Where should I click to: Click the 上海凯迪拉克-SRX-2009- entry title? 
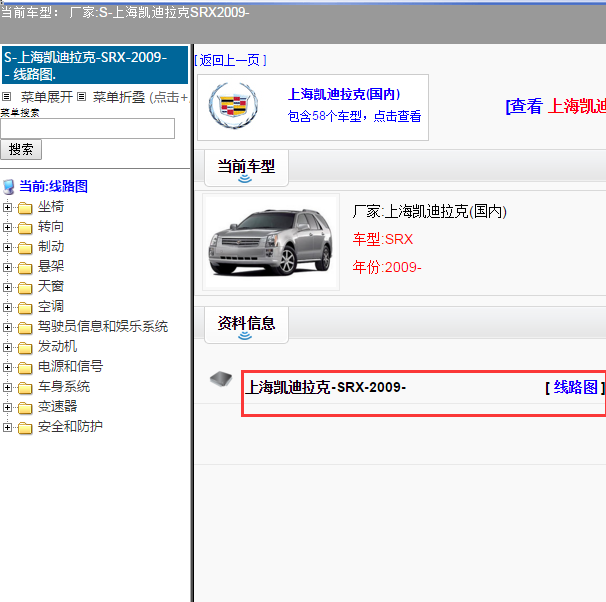coord(326,387)
